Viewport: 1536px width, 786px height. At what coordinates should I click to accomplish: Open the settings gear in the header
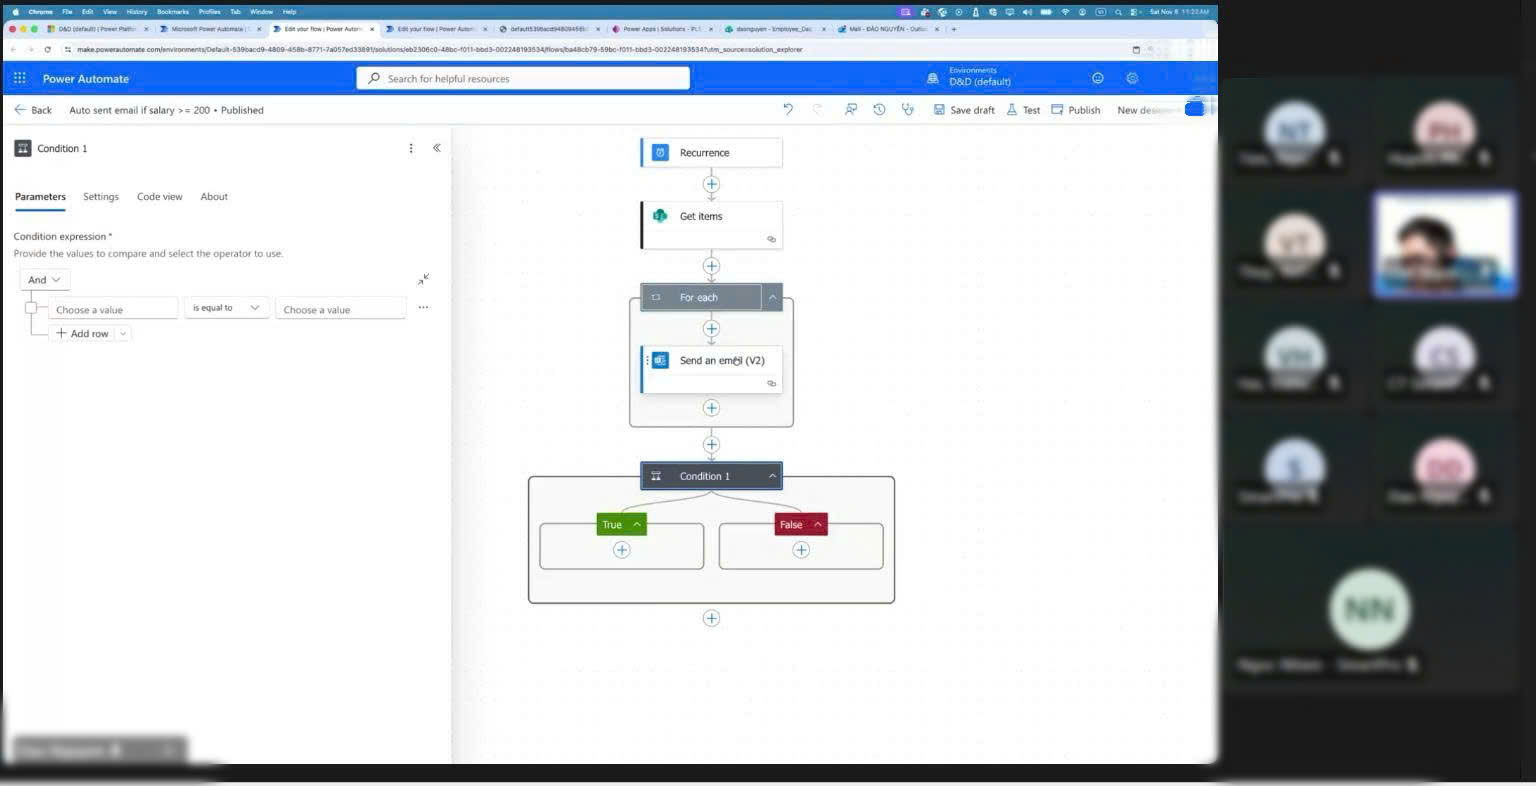(x=1132, y=78)
